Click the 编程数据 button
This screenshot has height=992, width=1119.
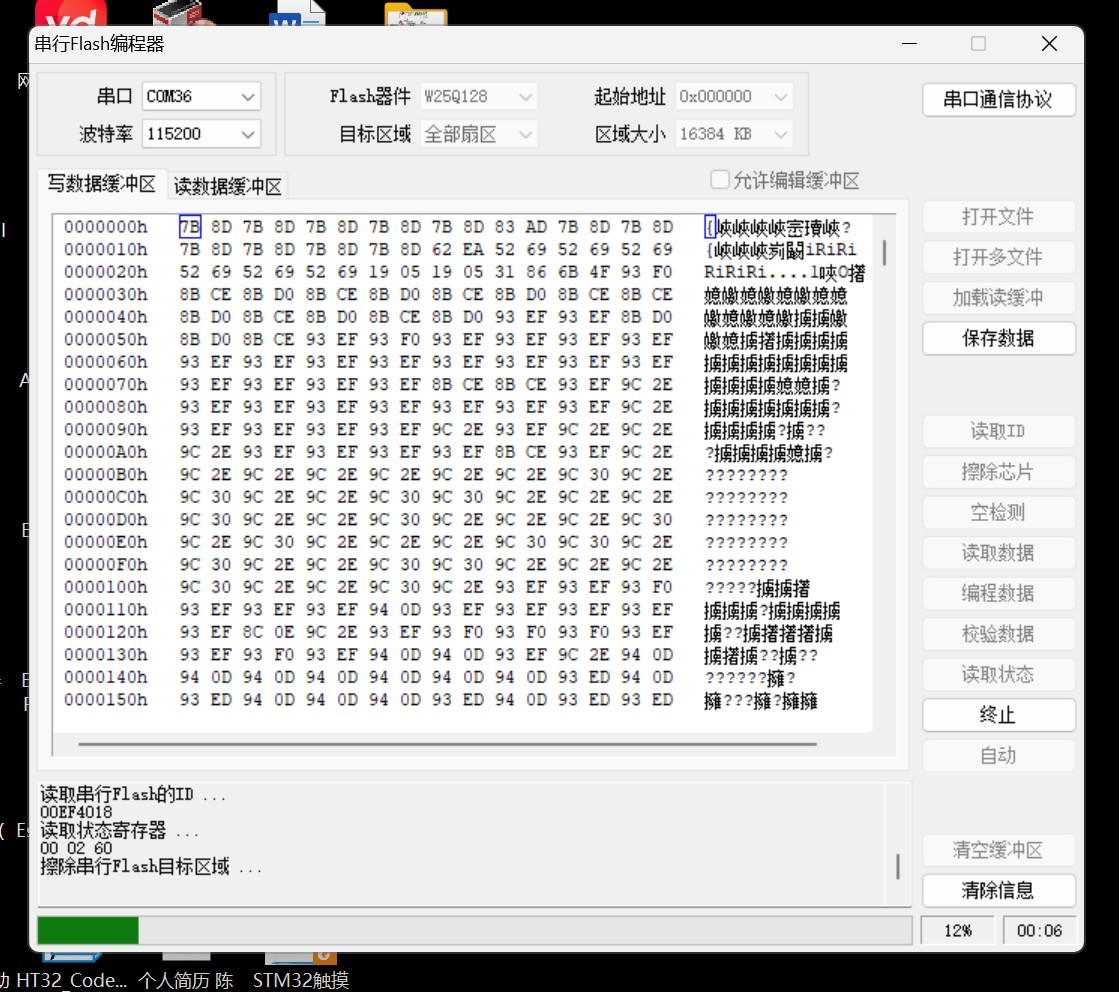(x=998, y=594)
